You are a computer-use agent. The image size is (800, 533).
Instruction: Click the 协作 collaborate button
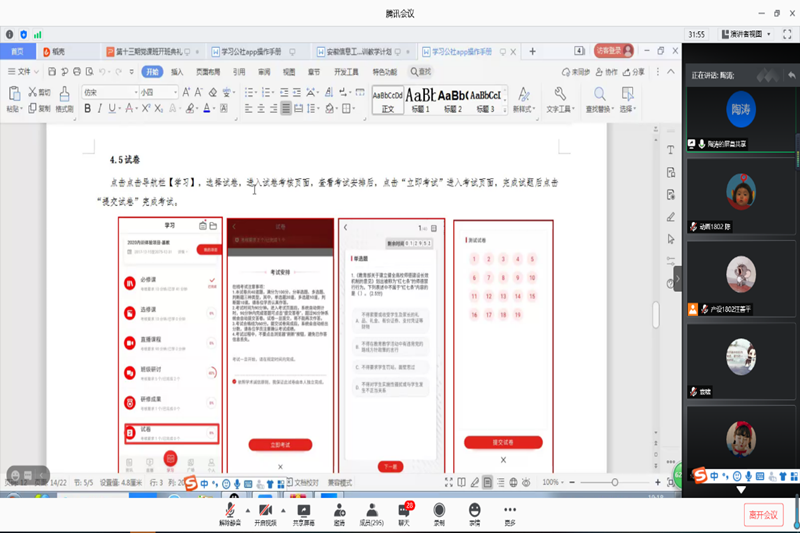click(x=606, y=72)
